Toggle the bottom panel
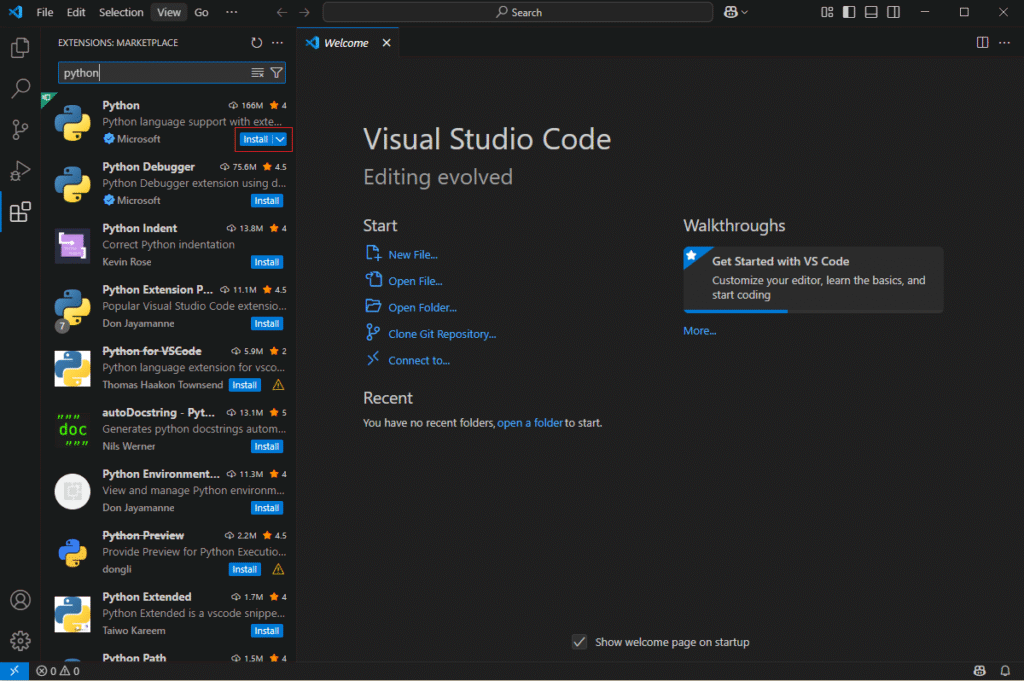This screenshot has height=681, width=1024. pos(871,12)
